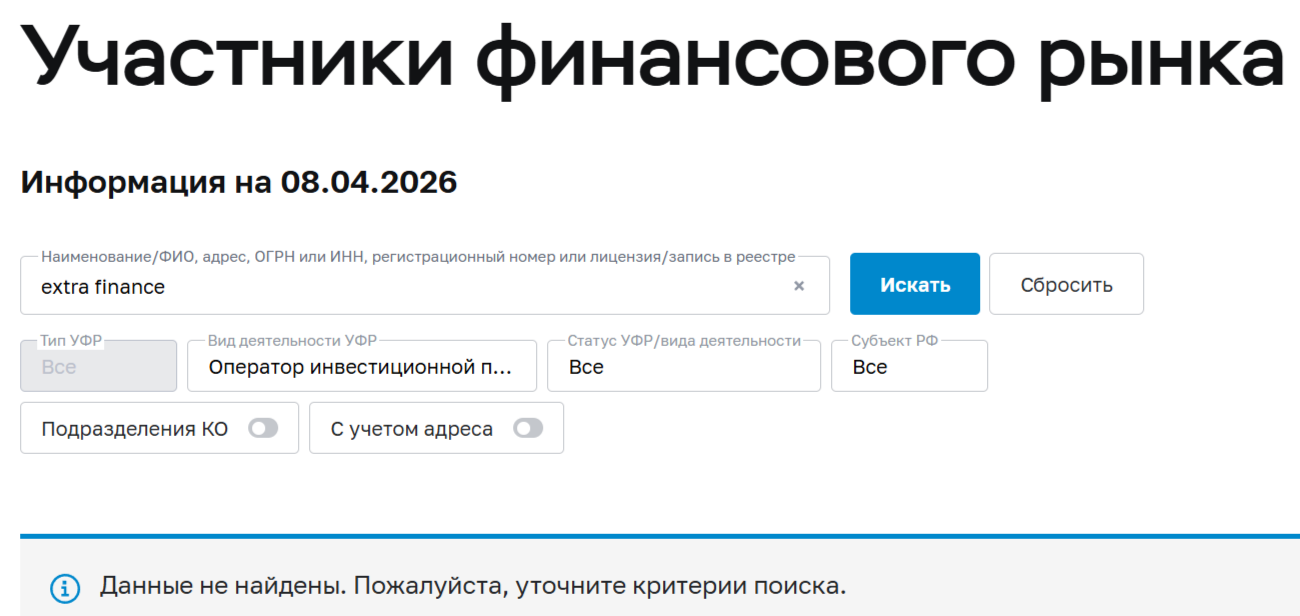Focus the search field containing 'extra finance'
The image size is (1300, 616).
400,287
